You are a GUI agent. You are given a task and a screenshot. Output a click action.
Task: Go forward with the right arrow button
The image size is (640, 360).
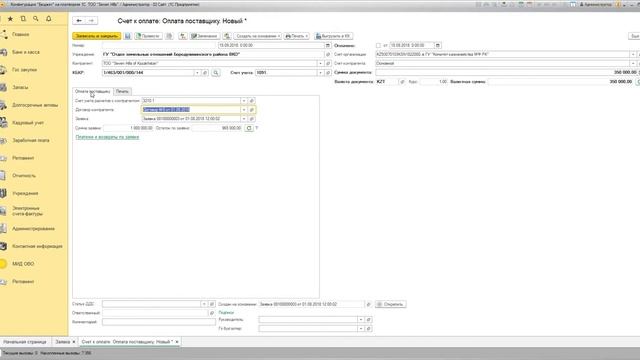[91, 20]
